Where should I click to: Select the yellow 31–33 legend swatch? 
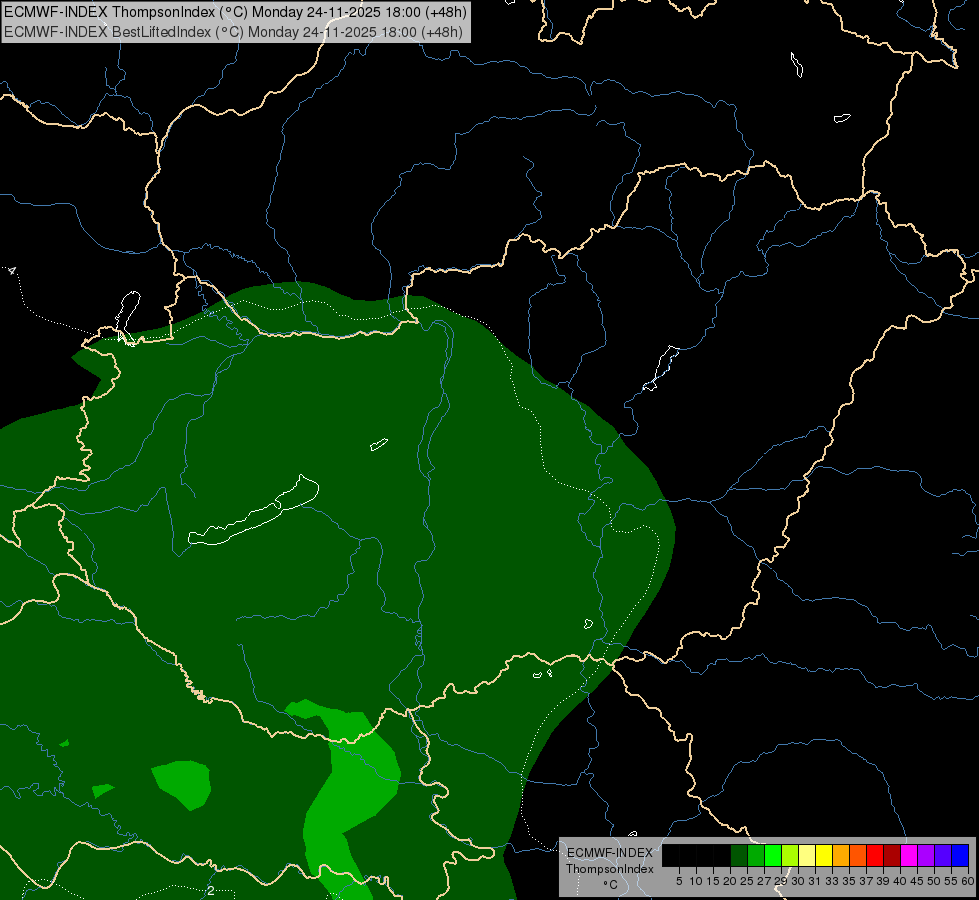(824, 855)
